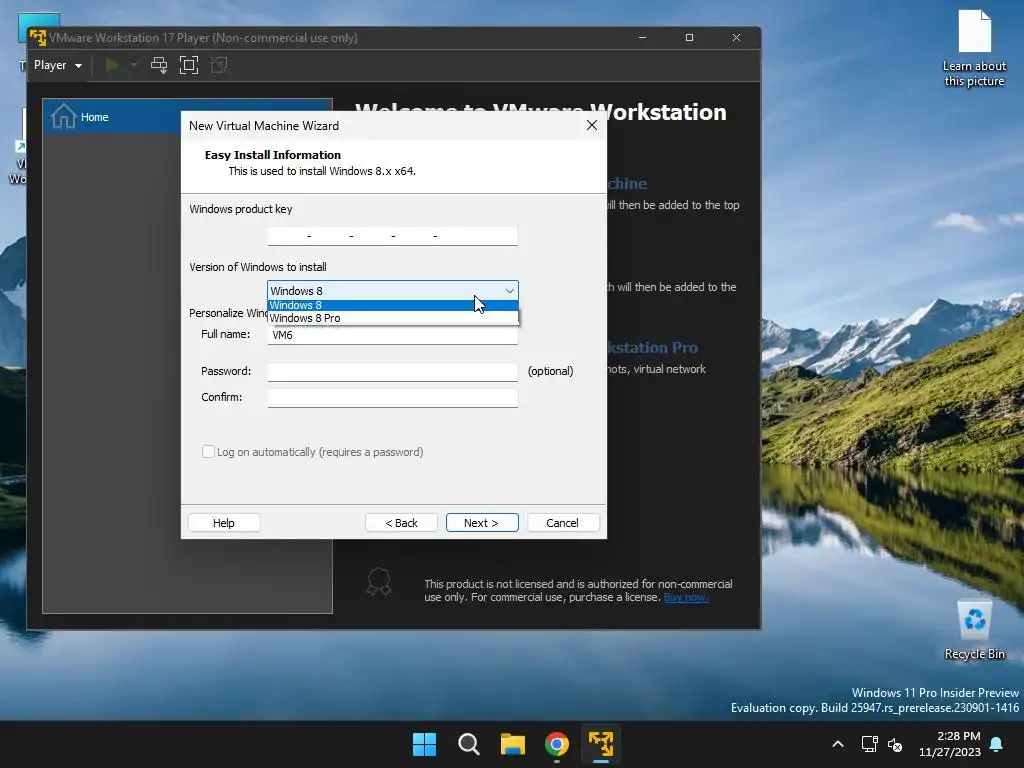This screenshot has height=768, width=1024.
Task: Click VMware logo icon in title bar
Action: click(38, 38)
